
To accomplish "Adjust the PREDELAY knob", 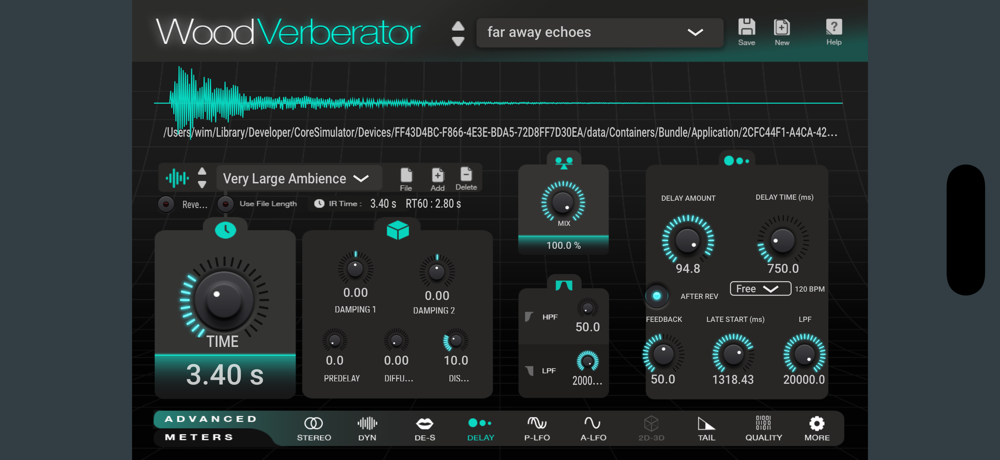I will (x=334, y=341).
